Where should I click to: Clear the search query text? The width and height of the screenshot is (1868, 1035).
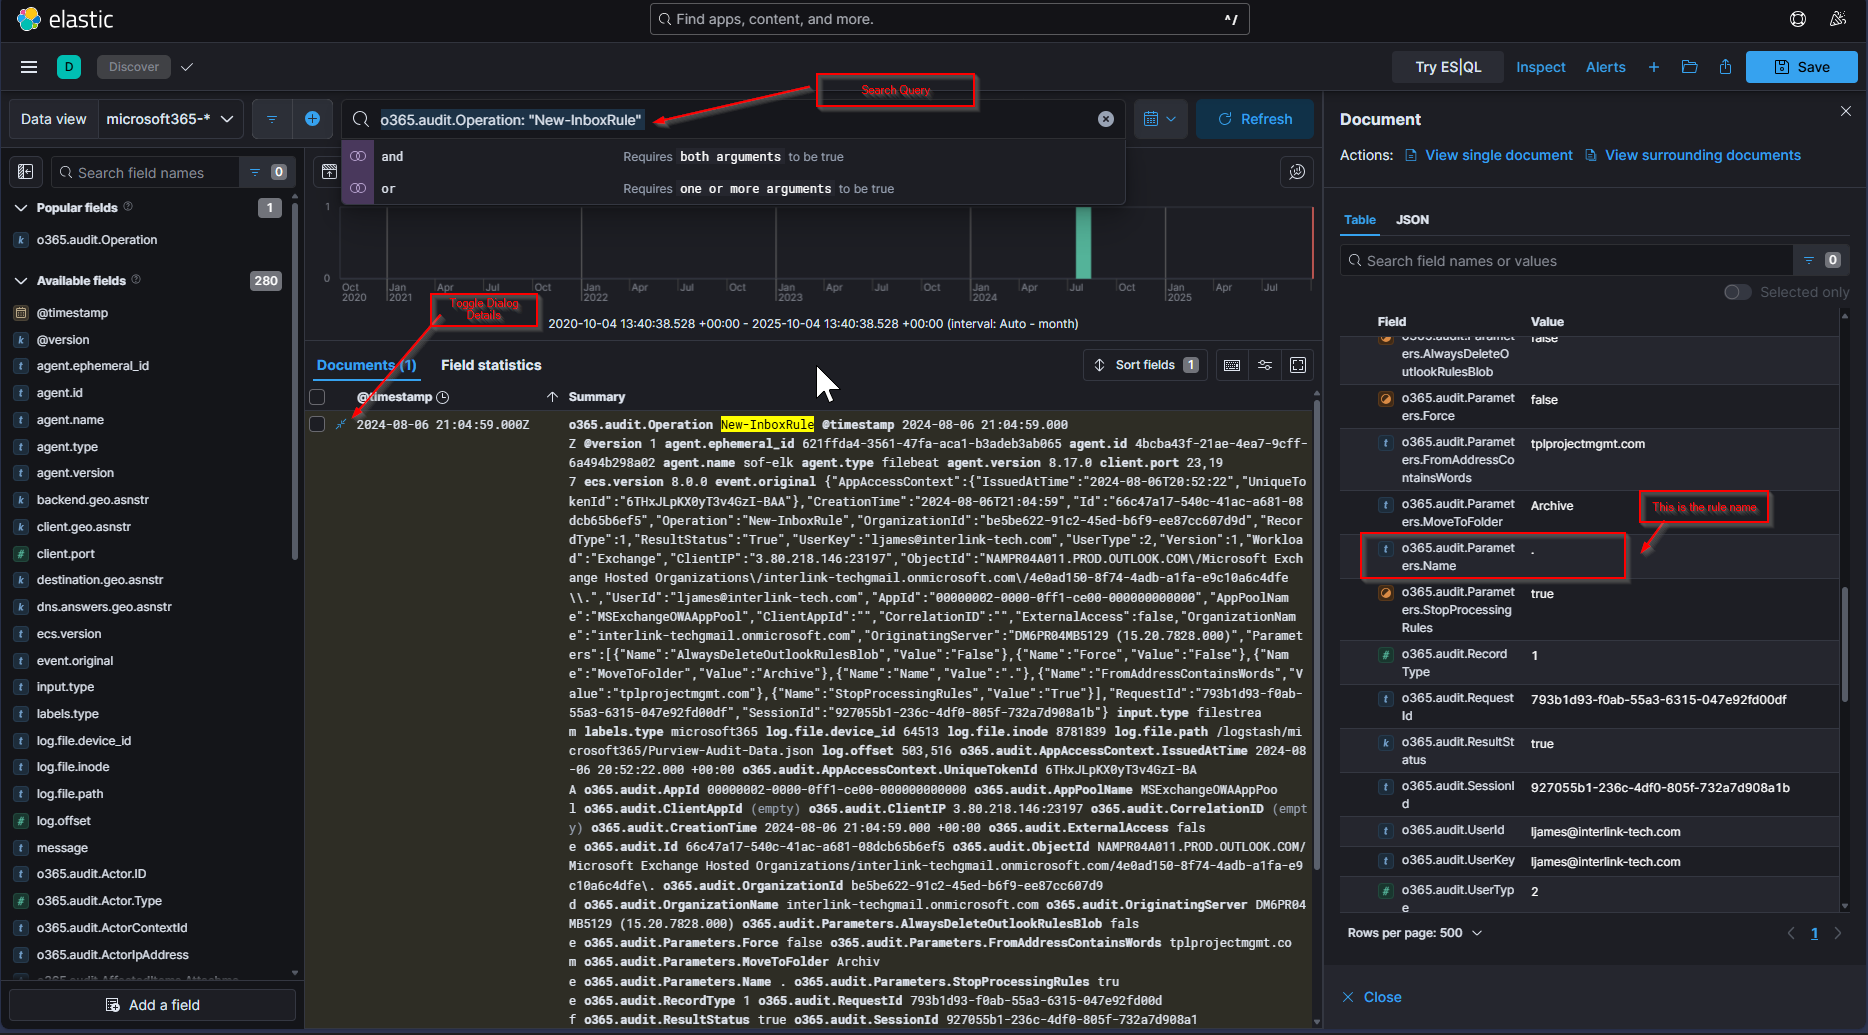1105,119
